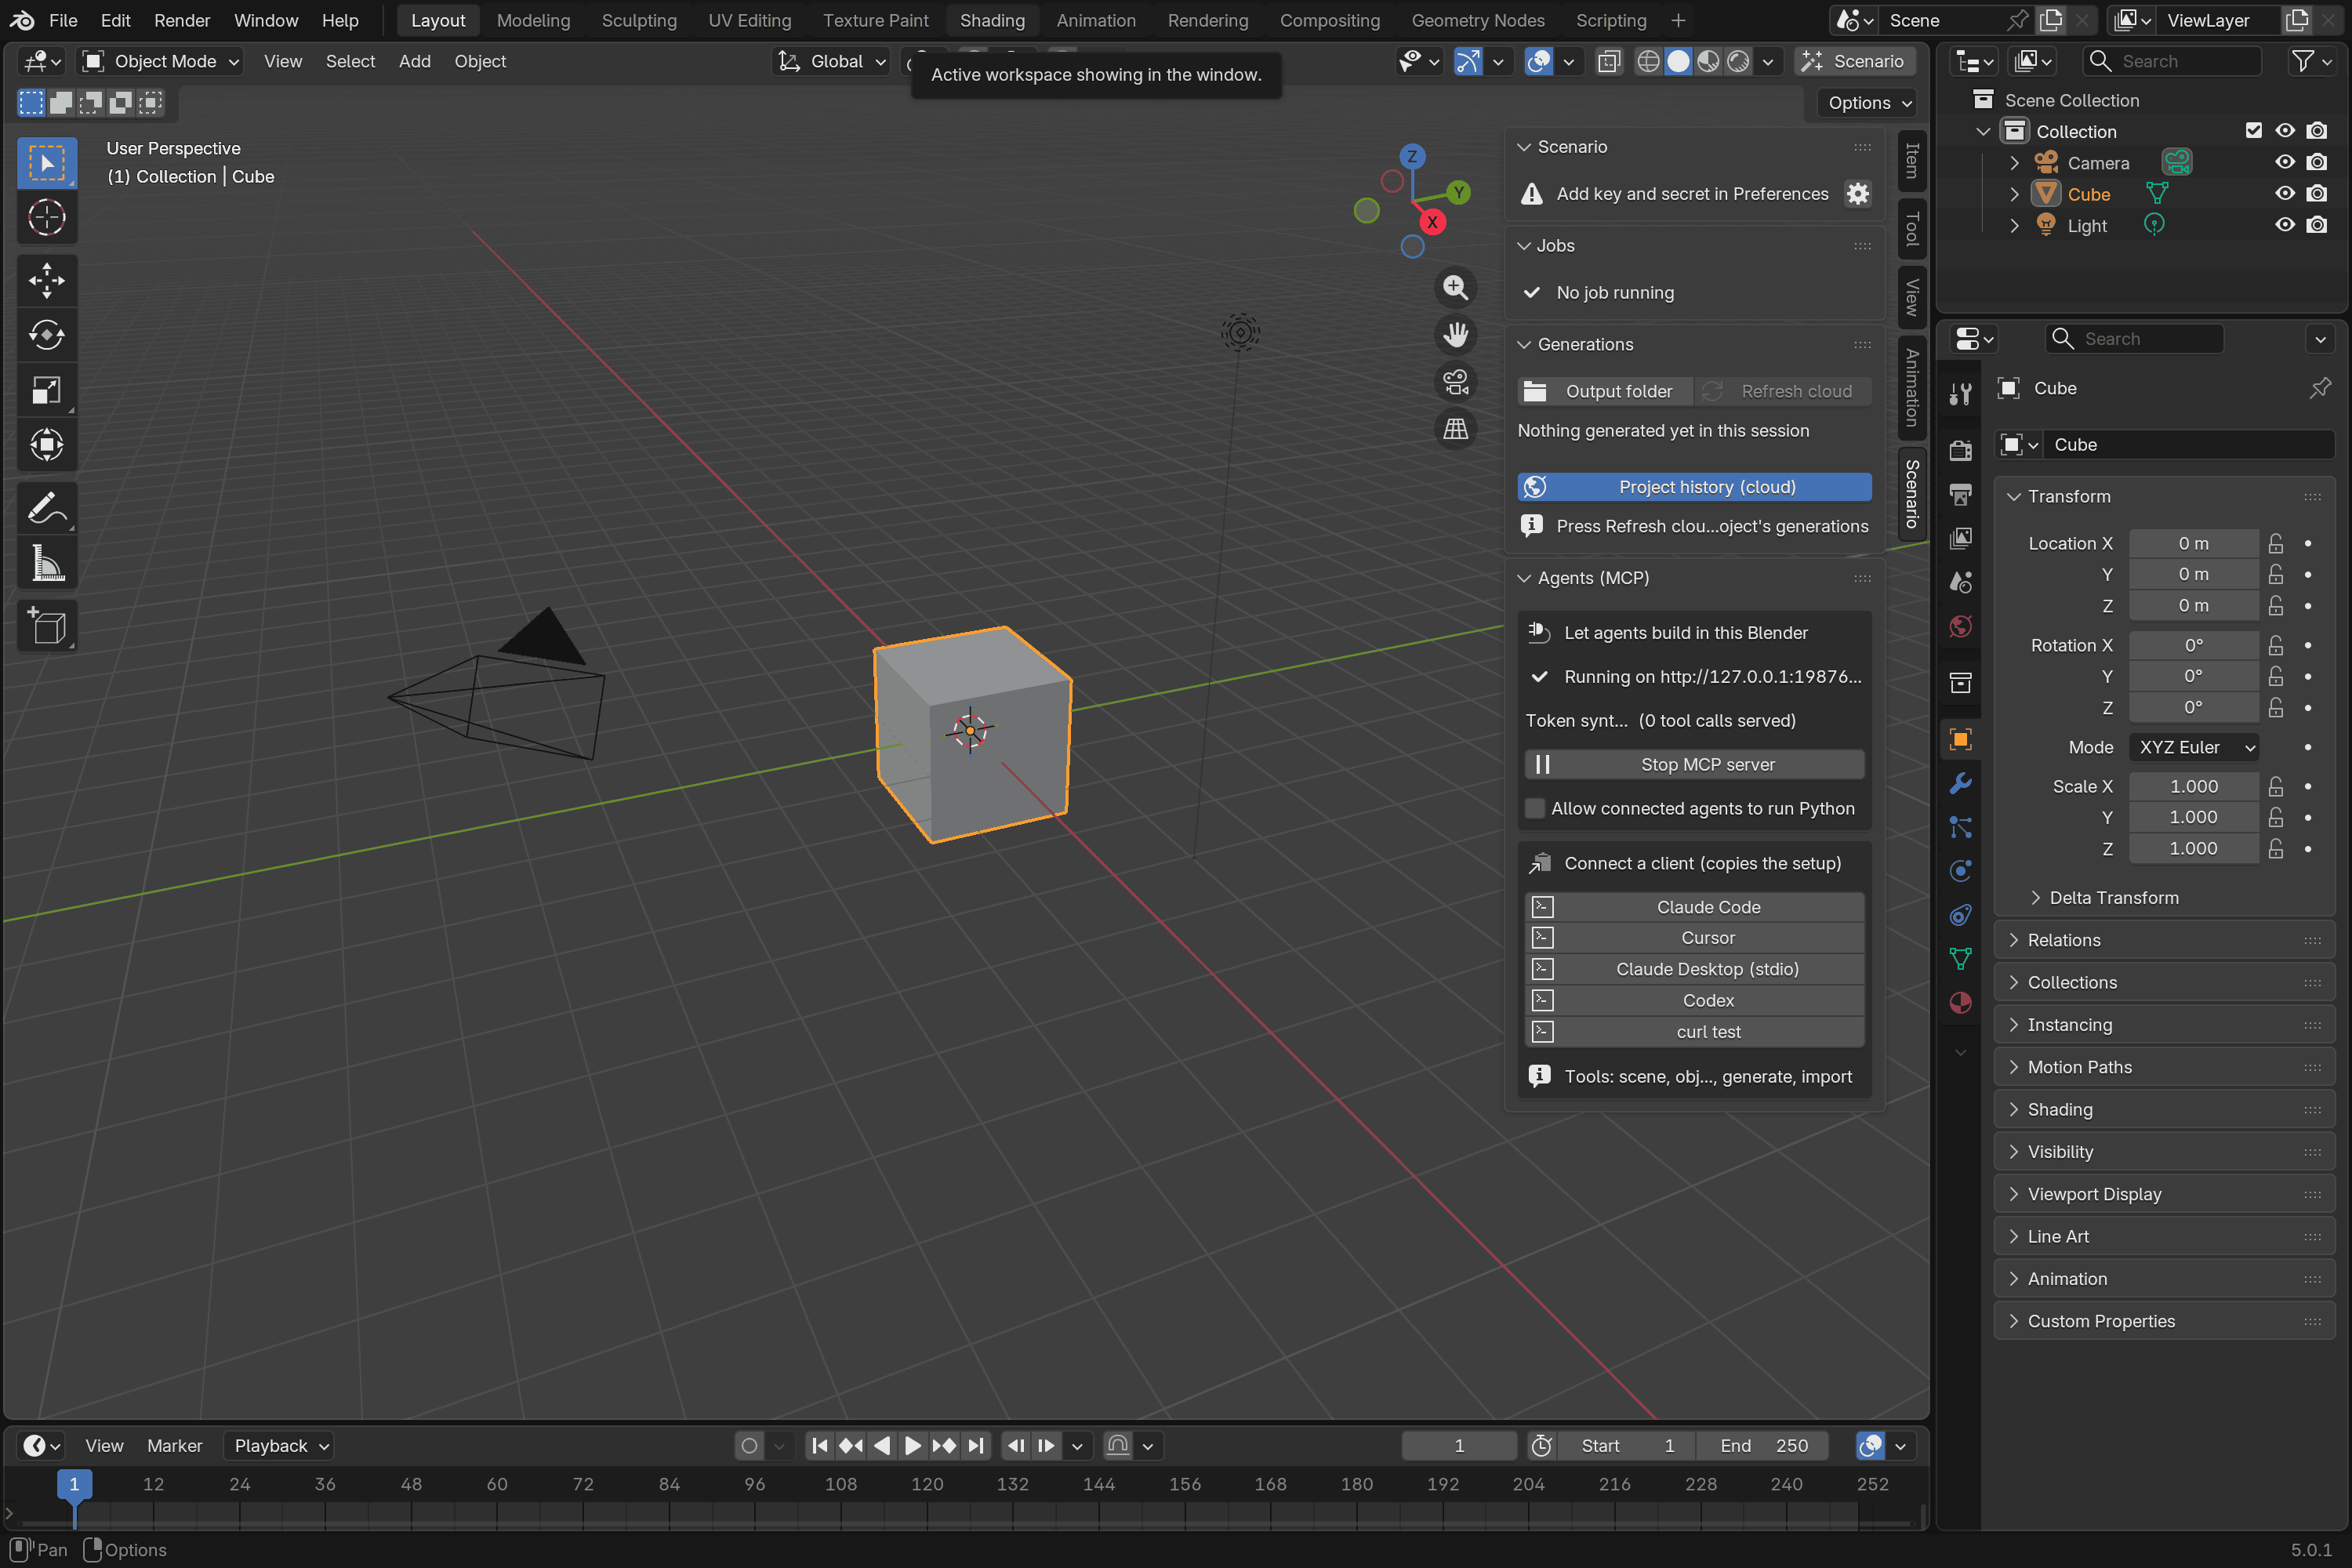Open the Render menu
This screenshot has height=1568, width=2352.
[182, 20]
